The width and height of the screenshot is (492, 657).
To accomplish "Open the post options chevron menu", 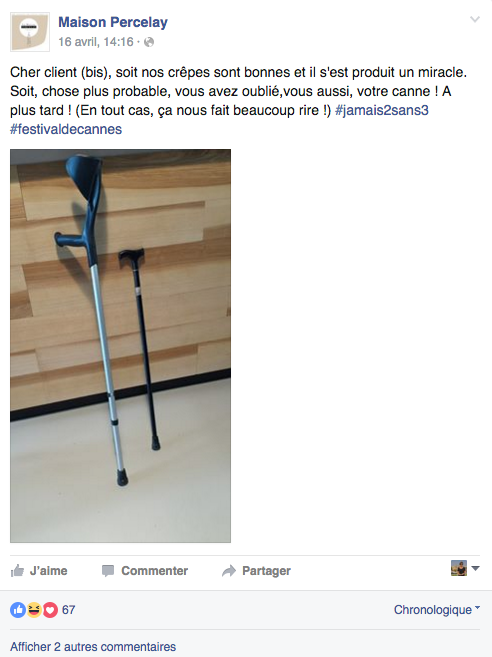I will point(474,19).
